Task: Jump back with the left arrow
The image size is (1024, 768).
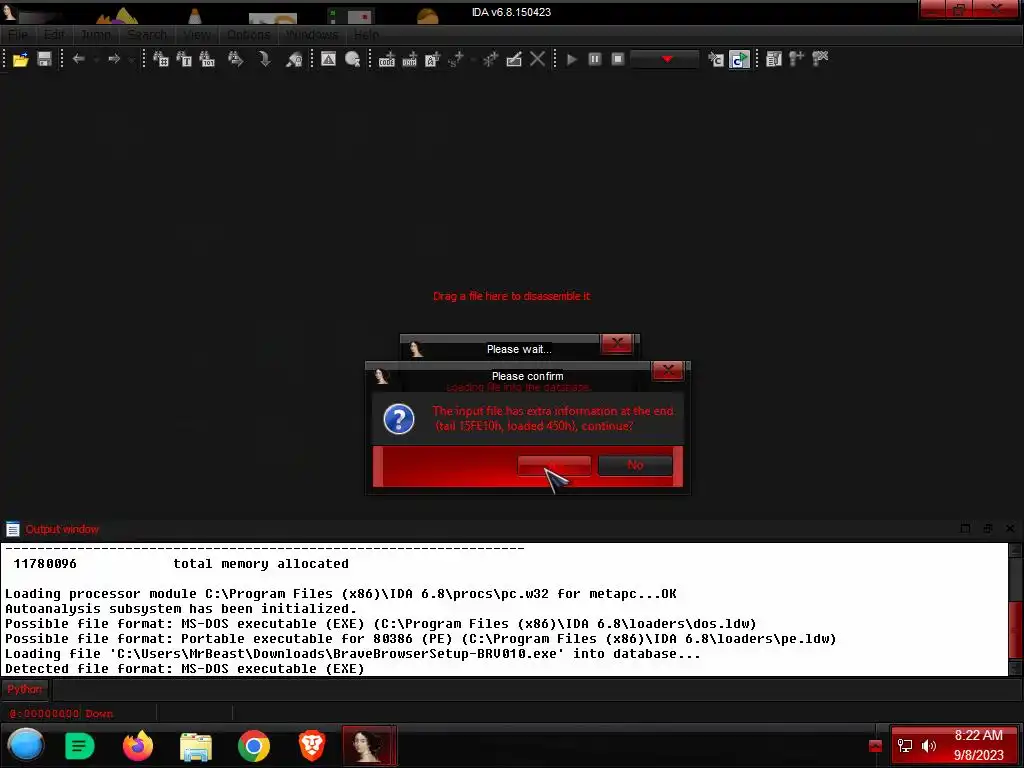Action: click(x=78, y=59)
